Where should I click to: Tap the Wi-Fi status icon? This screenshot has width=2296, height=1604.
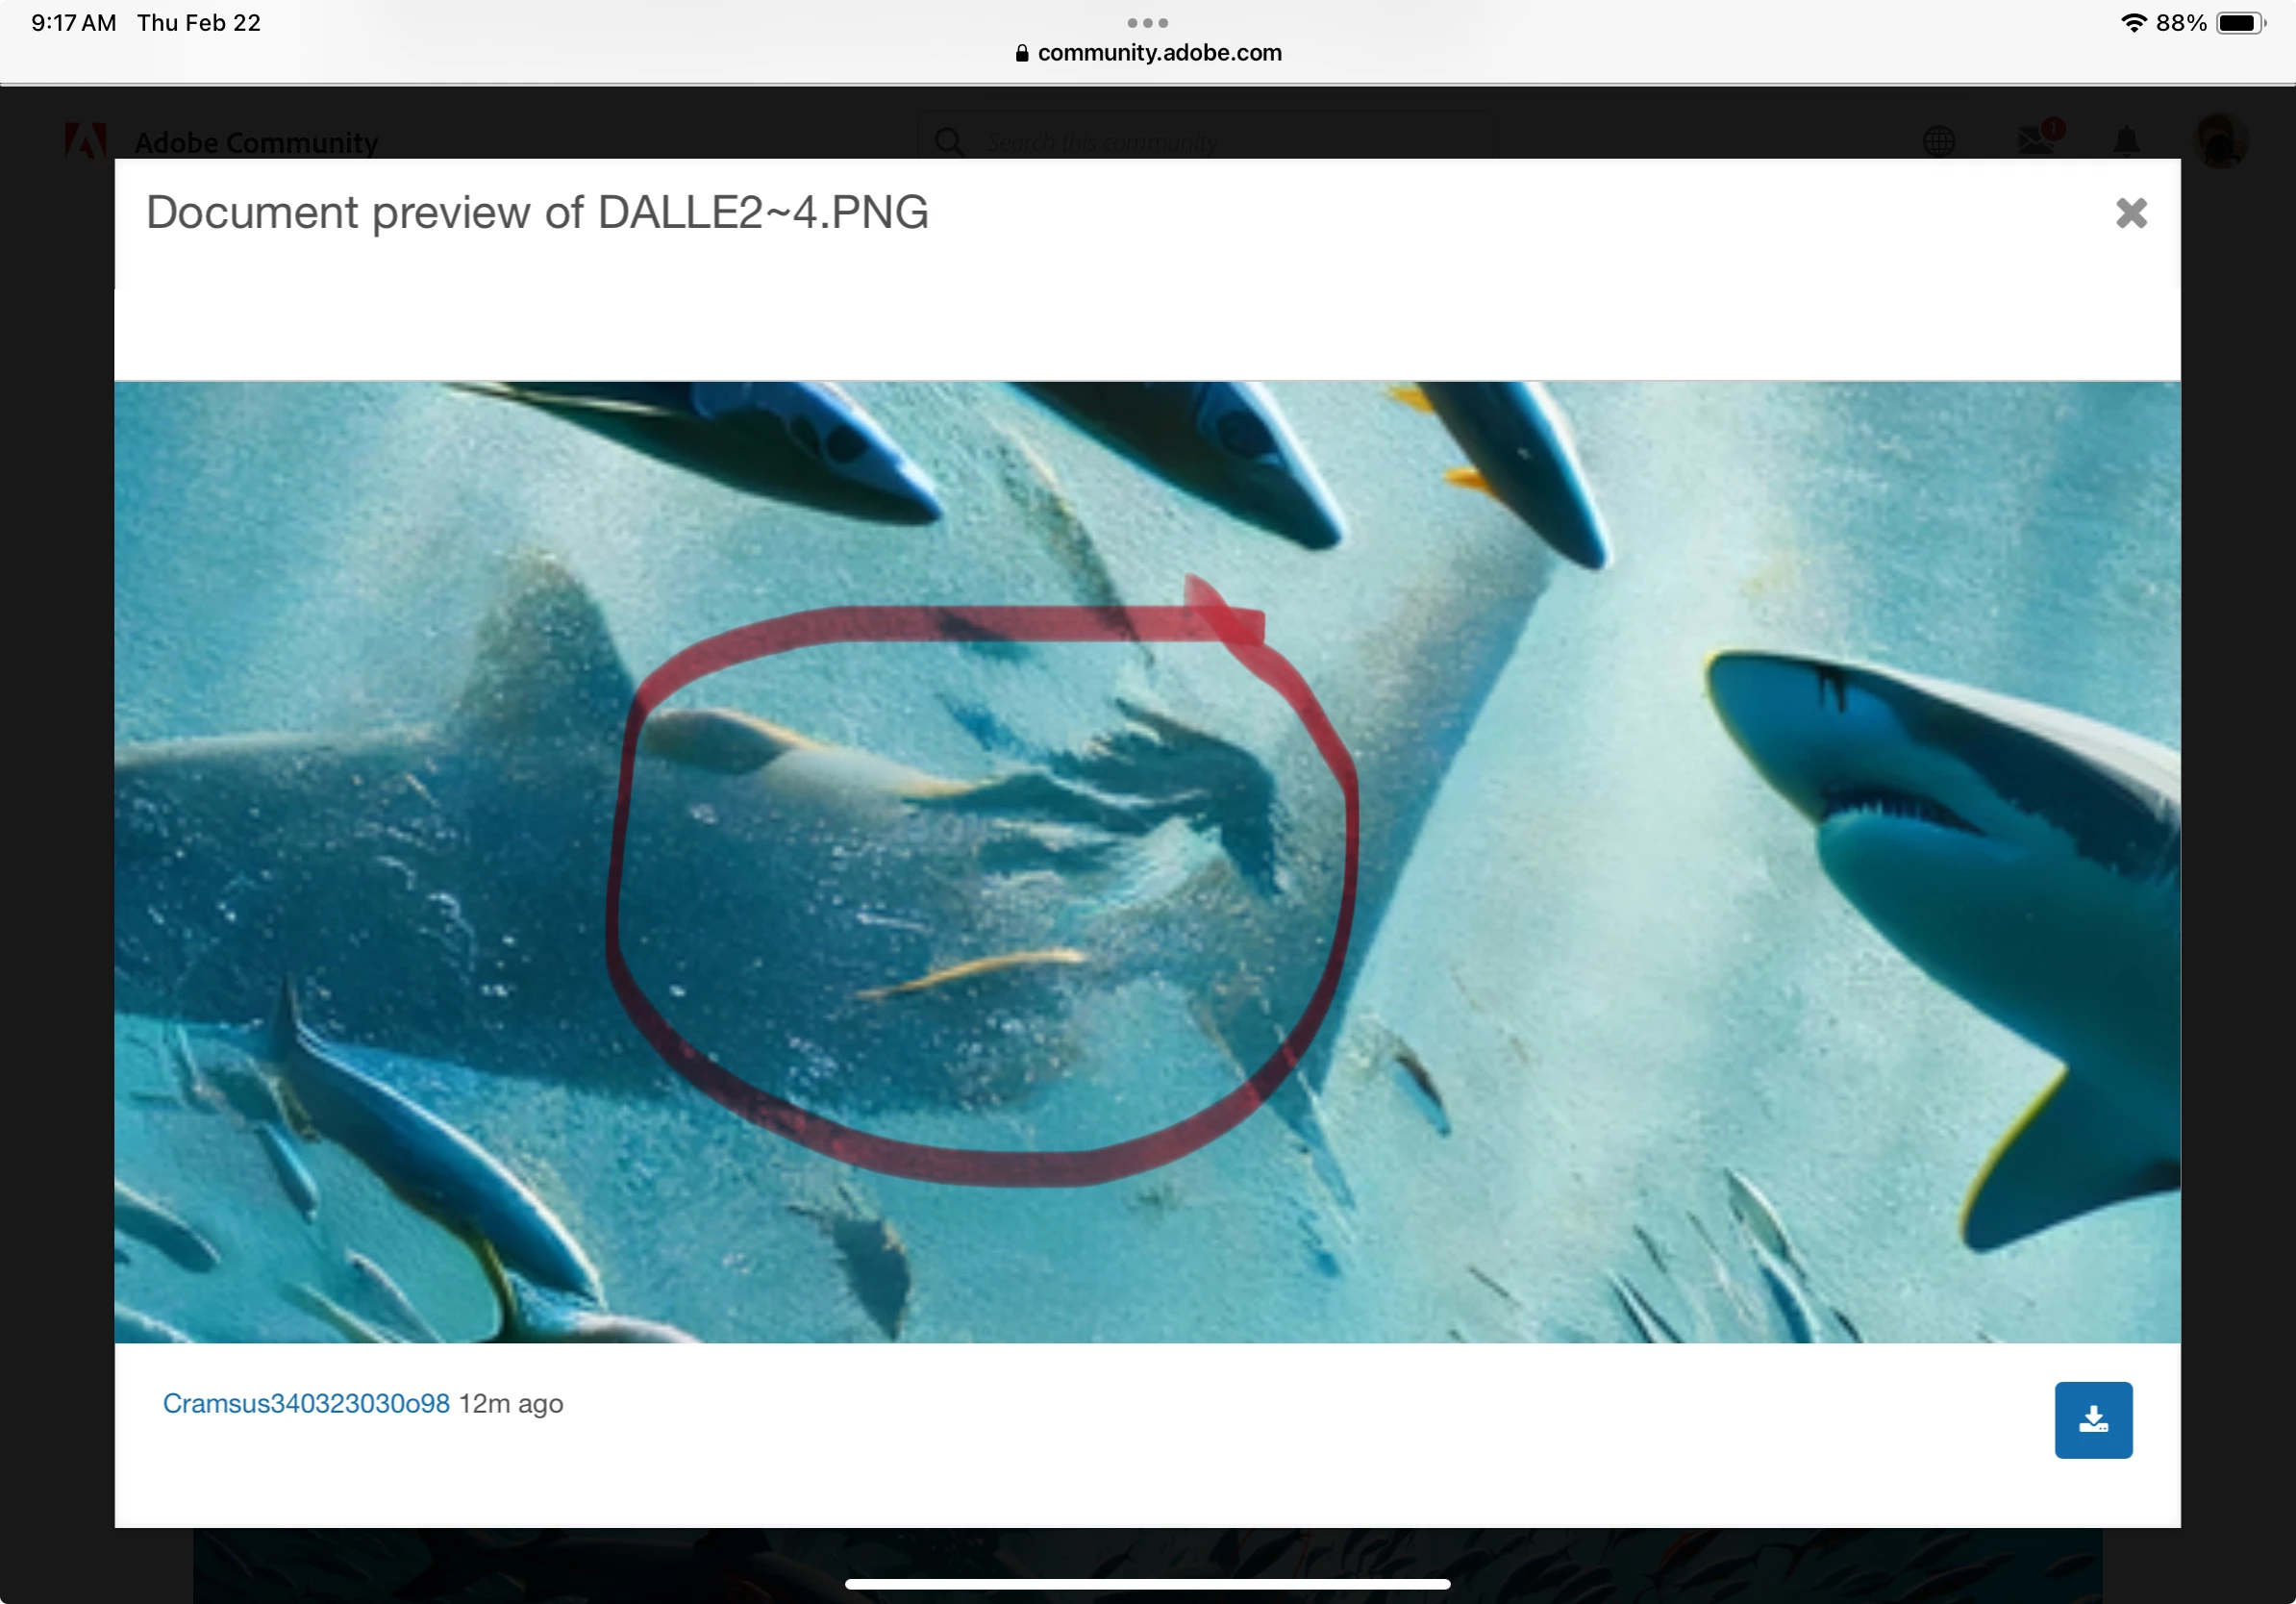pos(2133,23)
